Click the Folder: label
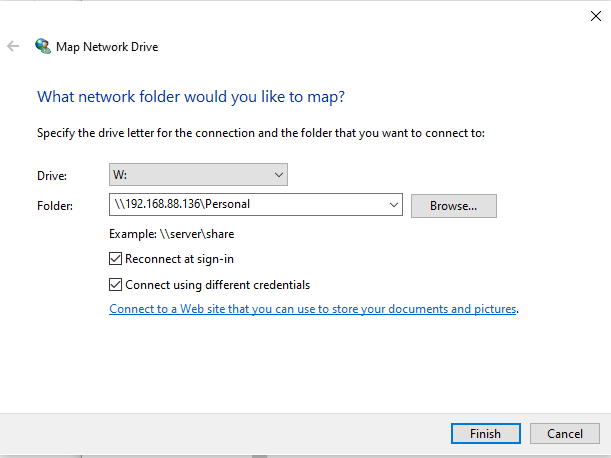This screenshot has height=458, width=611. click(x=55, y=206)
